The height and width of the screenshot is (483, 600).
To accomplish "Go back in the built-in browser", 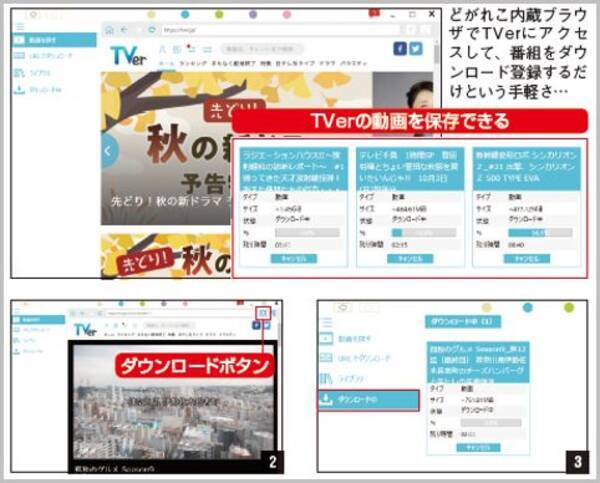I will pyautogui.click(x=124, y=29).
